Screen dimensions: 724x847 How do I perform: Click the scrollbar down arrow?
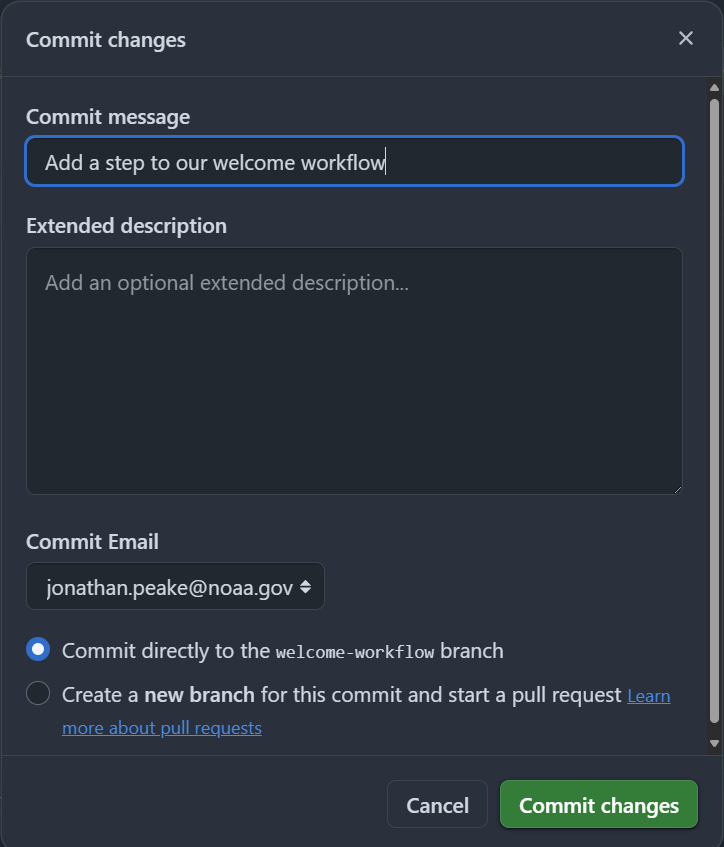tap(714, 743)
